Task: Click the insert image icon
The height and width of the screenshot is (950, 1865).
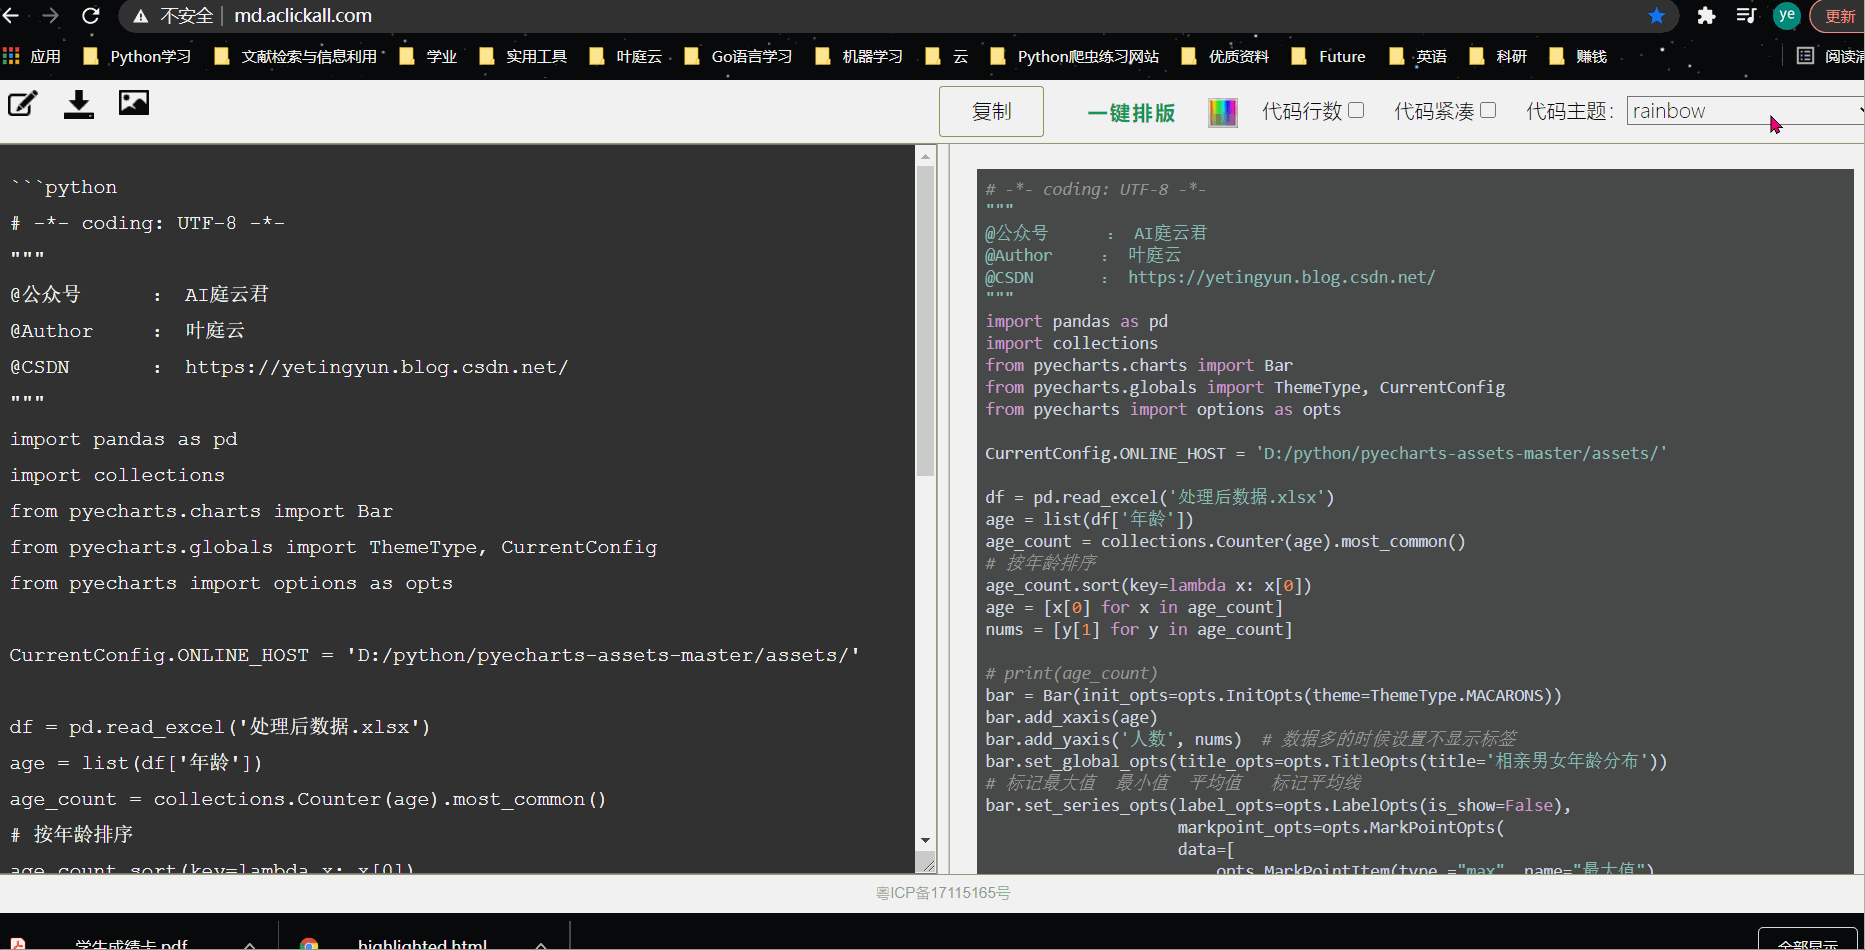Action: [x=133, y=102]
